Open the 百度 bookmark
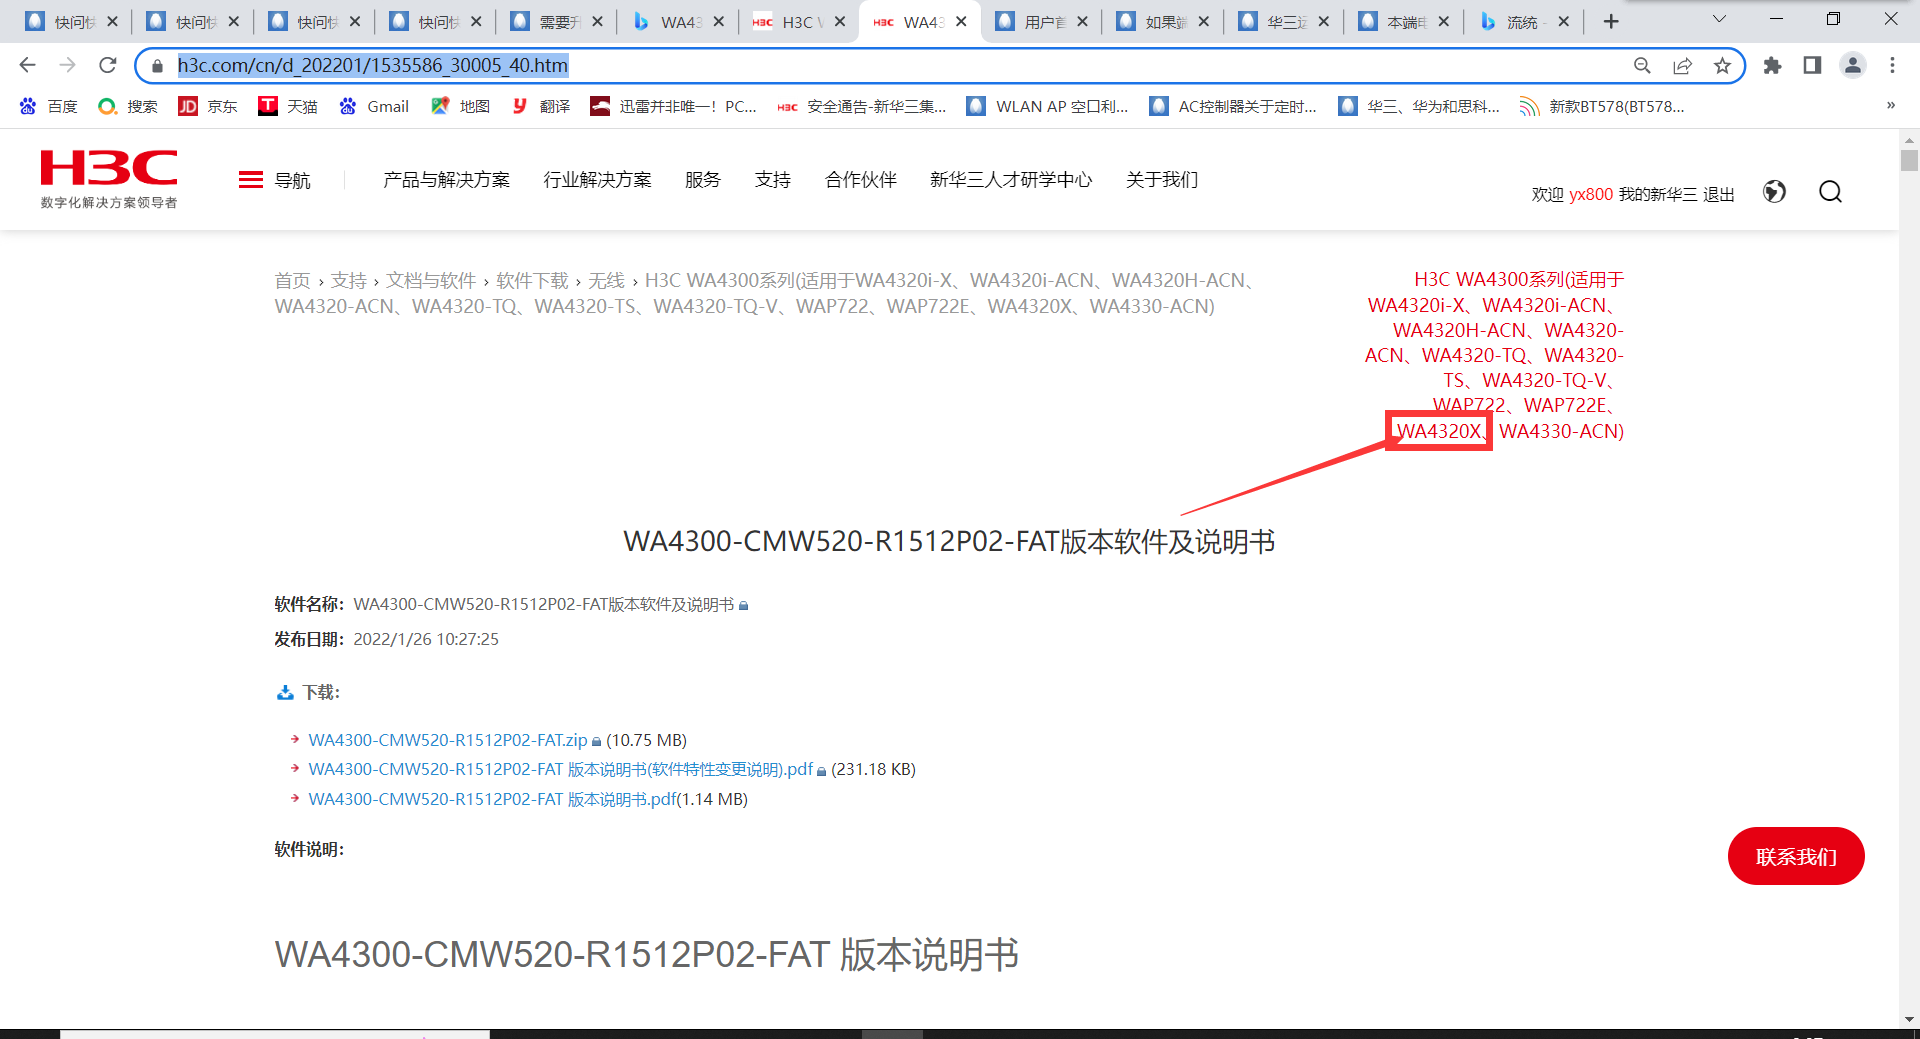This screenshot has width=1920, height=1039. pyautogui.click(x=48, y=106)
